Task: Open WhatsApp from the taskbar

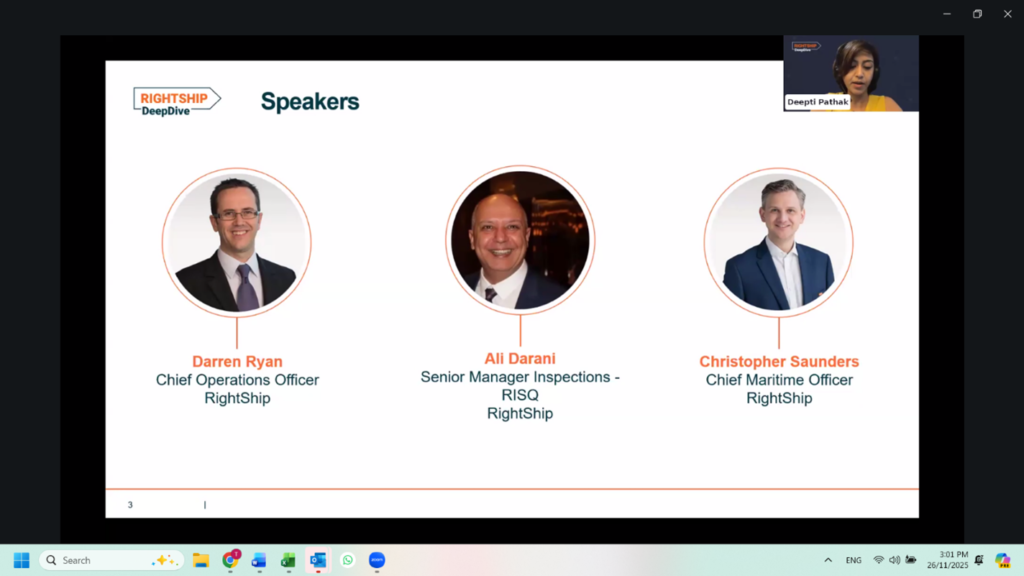Action: pos(347,560)
